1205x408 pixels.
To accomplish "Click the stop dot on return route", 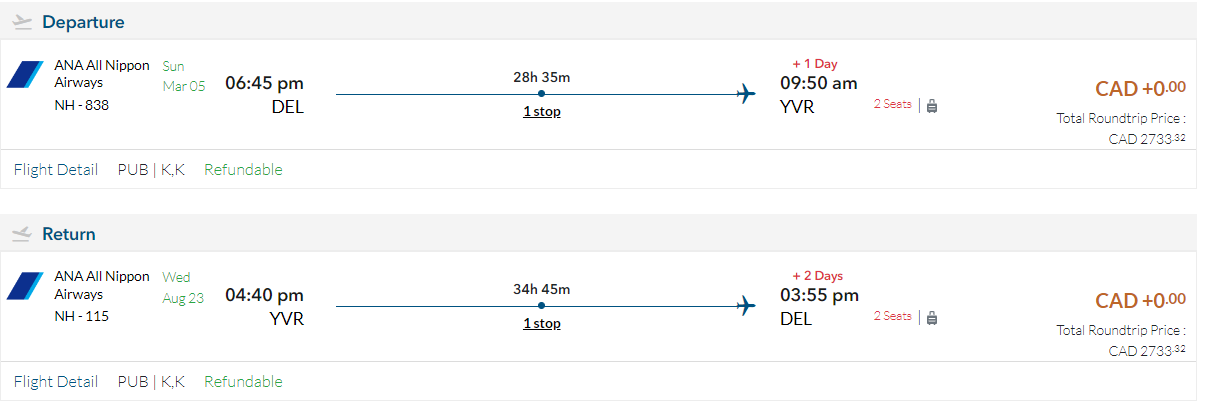I will click(x=541, y=306).
